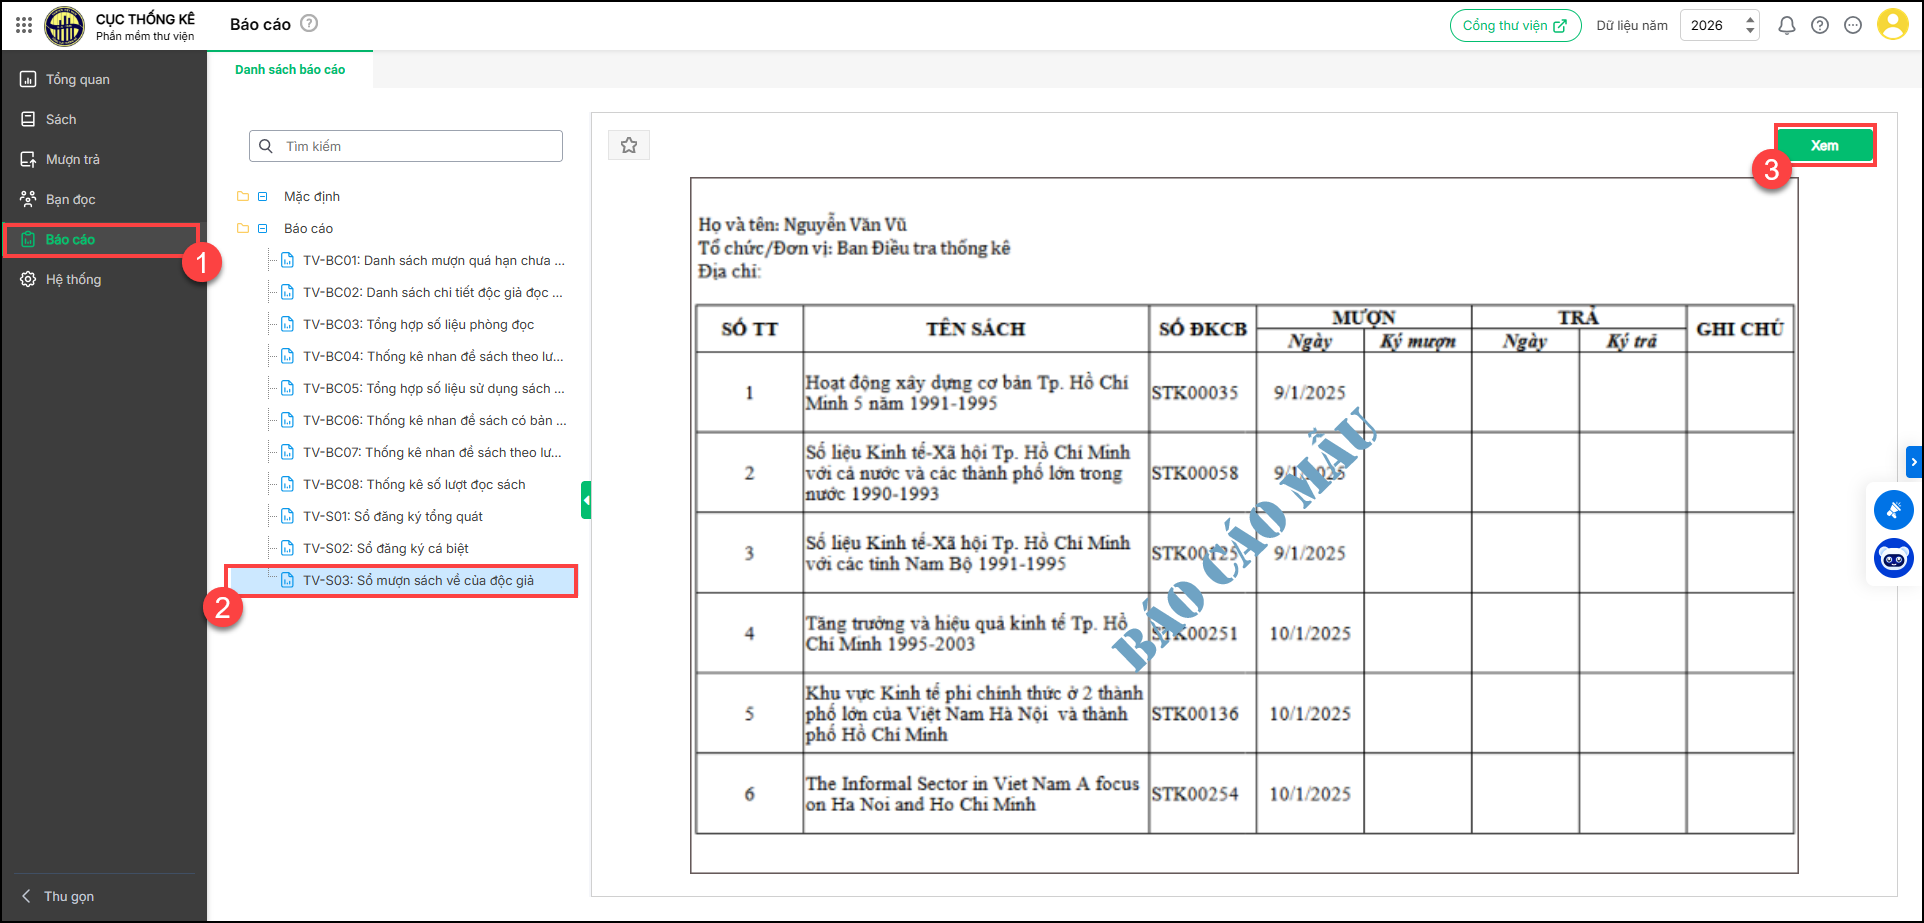Open the help question mark icon in header

pos(1820,26)
